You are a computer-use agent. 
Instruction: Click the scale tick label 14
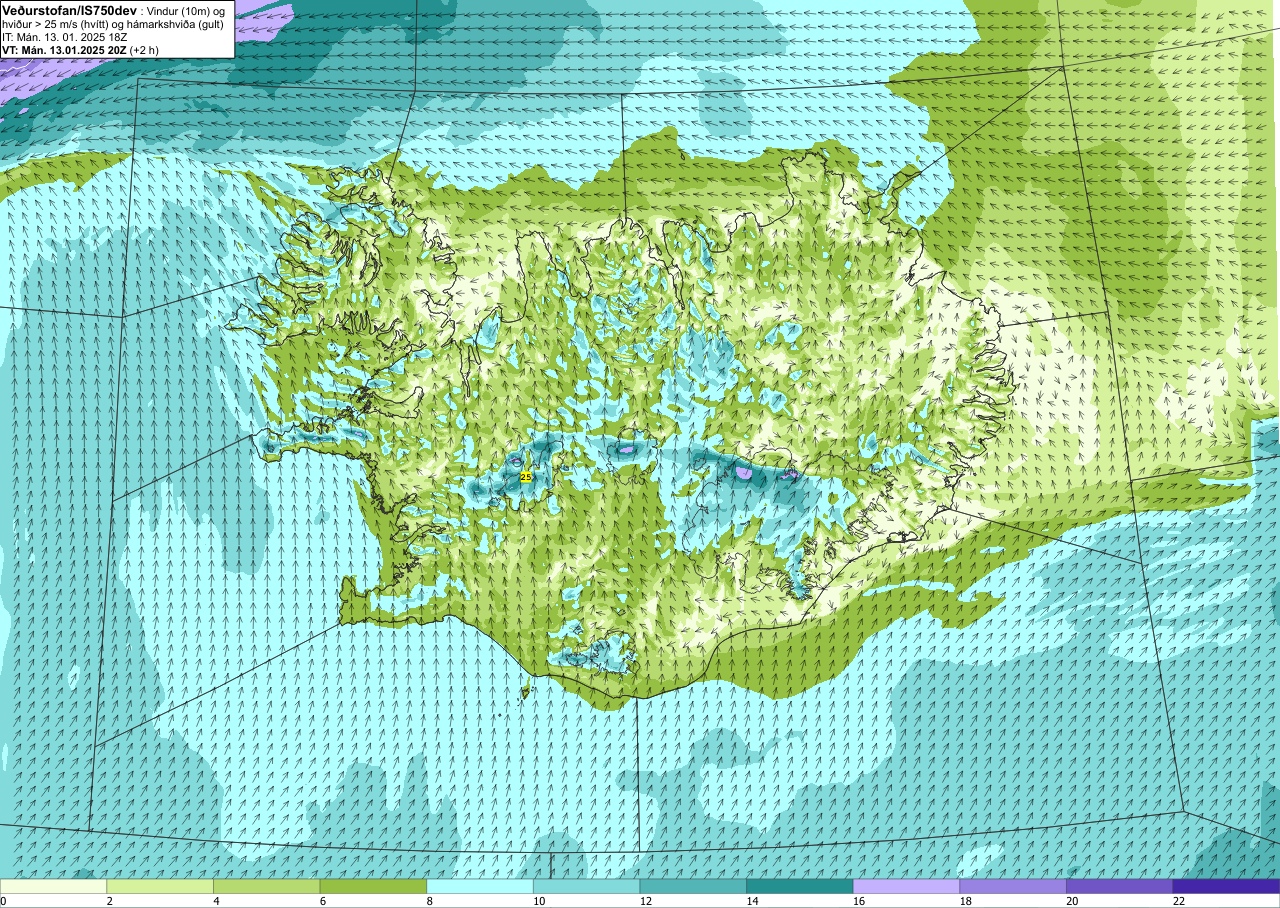[x=752, y=901]
